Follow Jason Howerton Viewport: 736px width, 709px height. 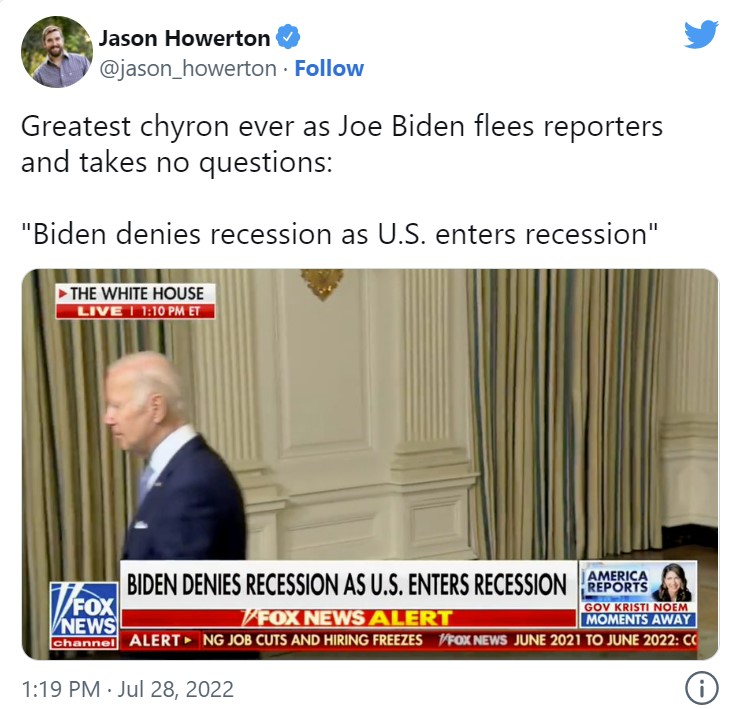point(329,69)
